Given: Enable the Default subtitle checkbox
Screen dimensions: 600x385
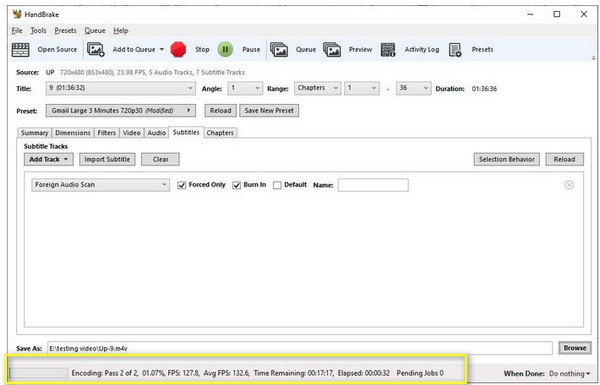Looking at the screenshot, I should tap(277, 185).
